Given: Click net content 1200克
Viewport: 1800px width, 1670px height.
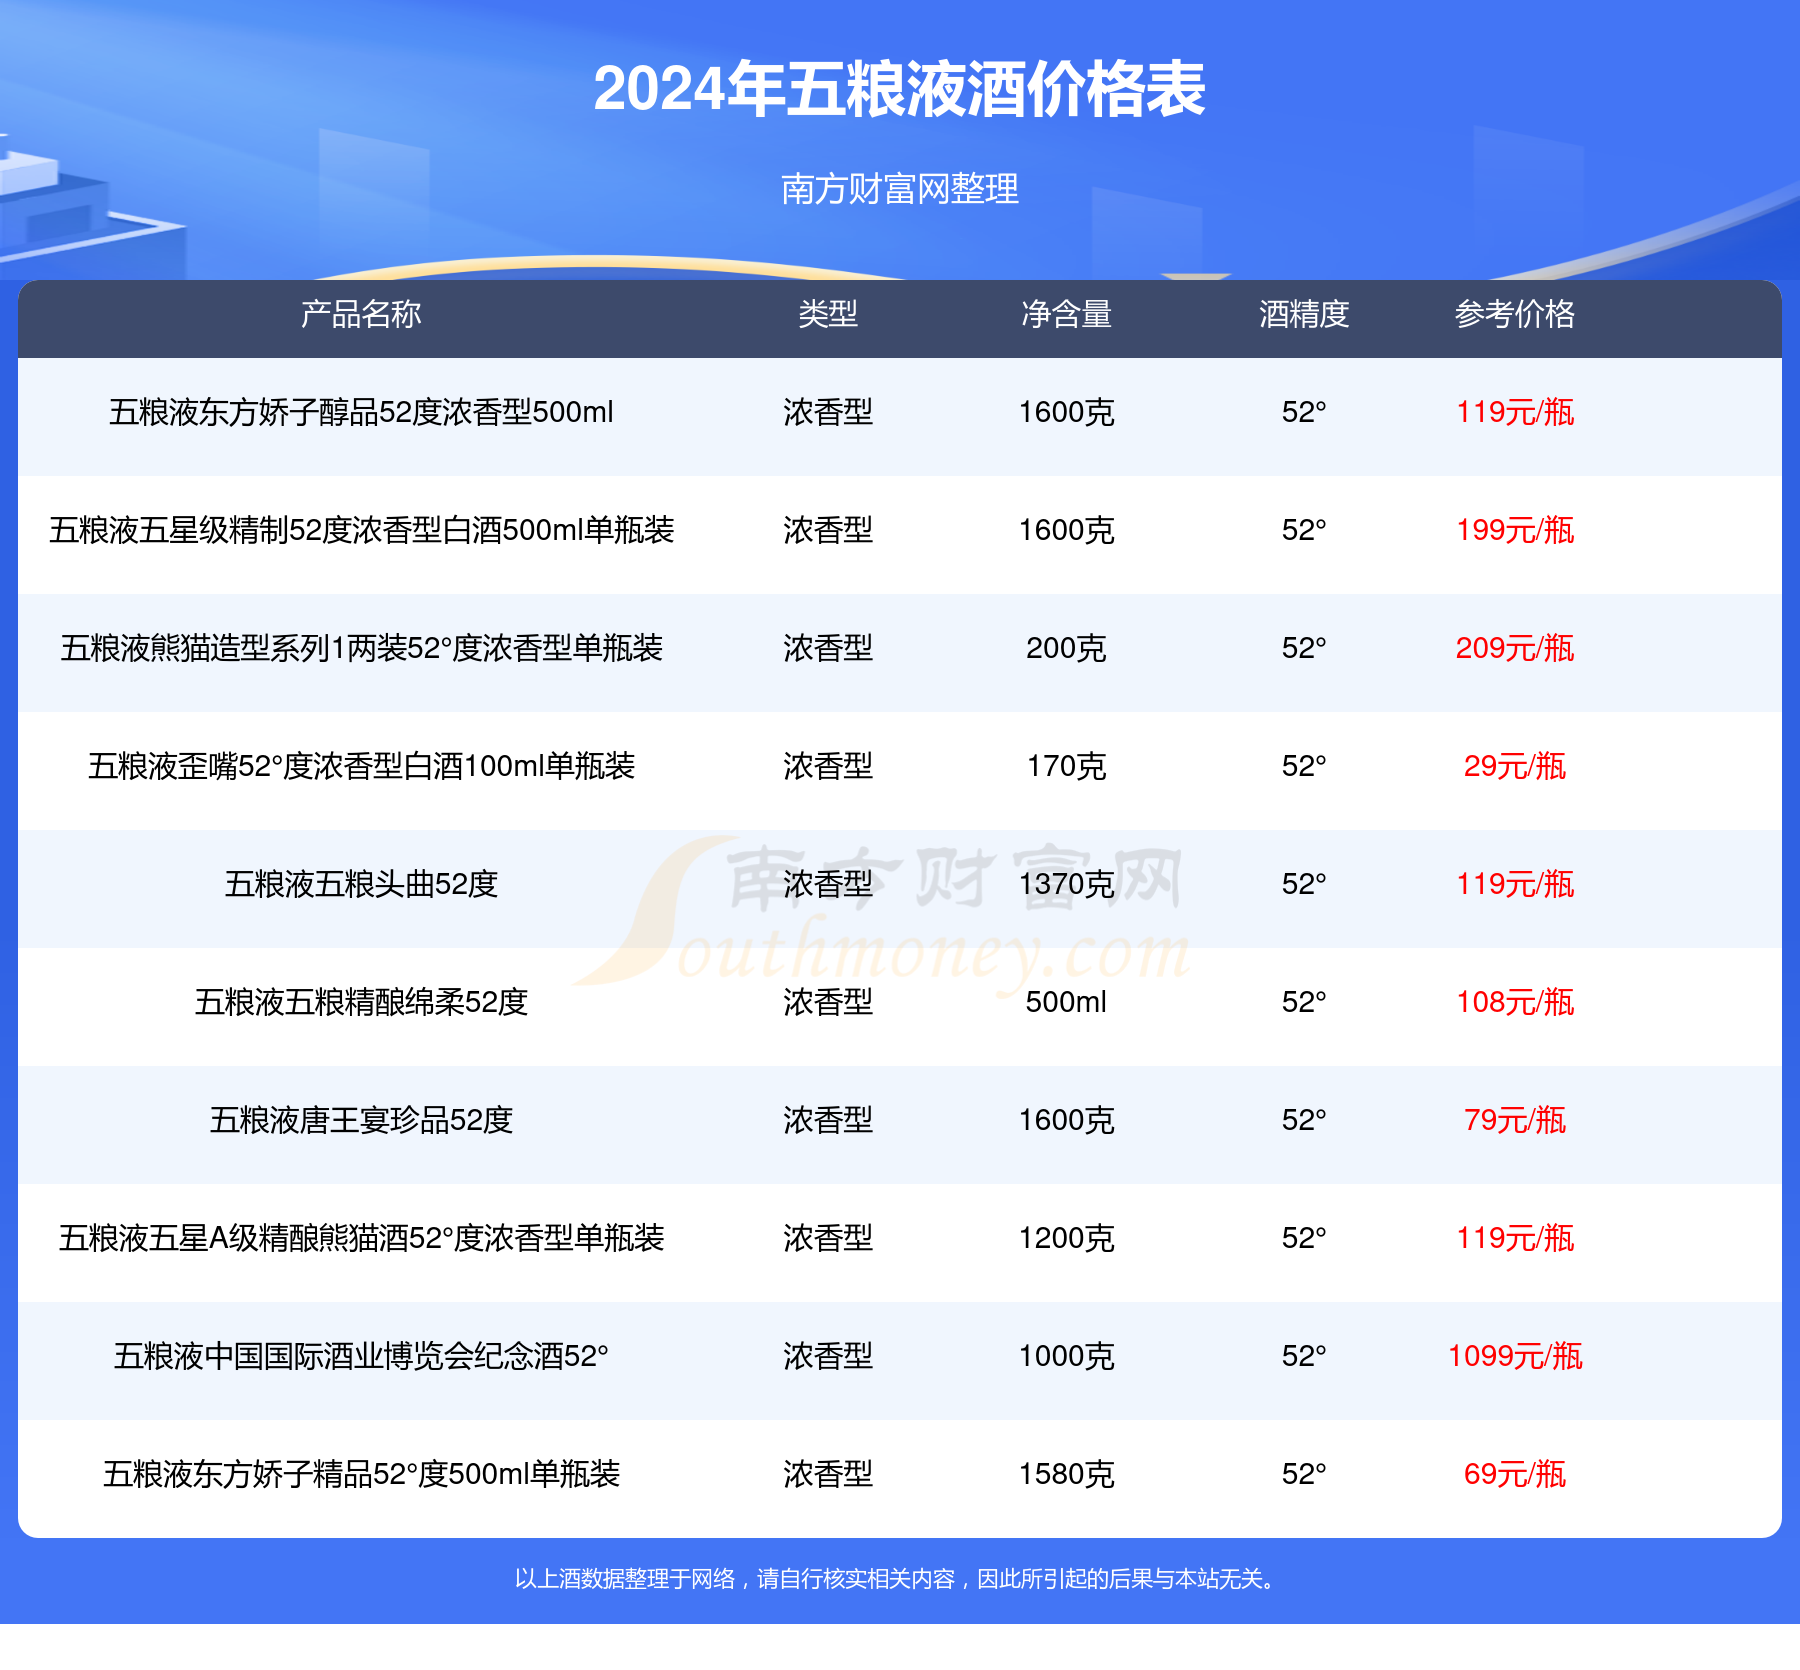Looking at the screenshot, I should pyautogui.click(x=1066, y=1238).
